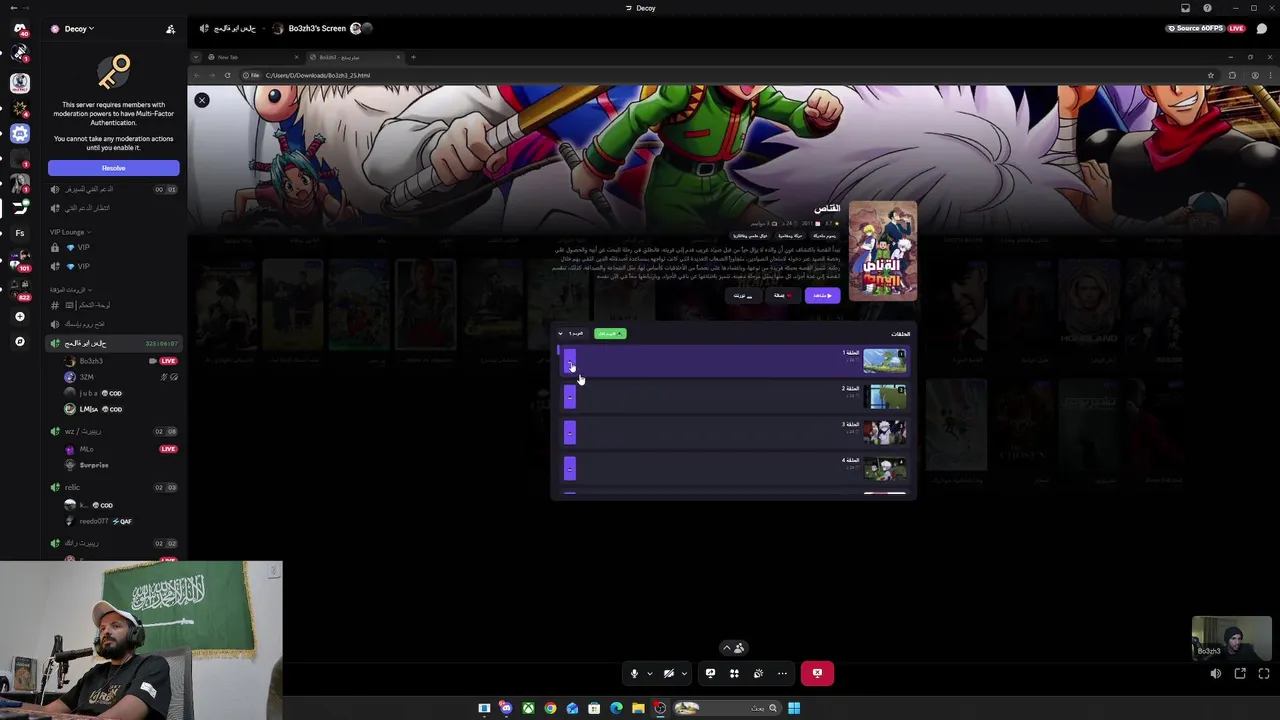Screen dimensions: 1280x720
Task: Click Add a Server plus icon
Action: tap(20, 316)
